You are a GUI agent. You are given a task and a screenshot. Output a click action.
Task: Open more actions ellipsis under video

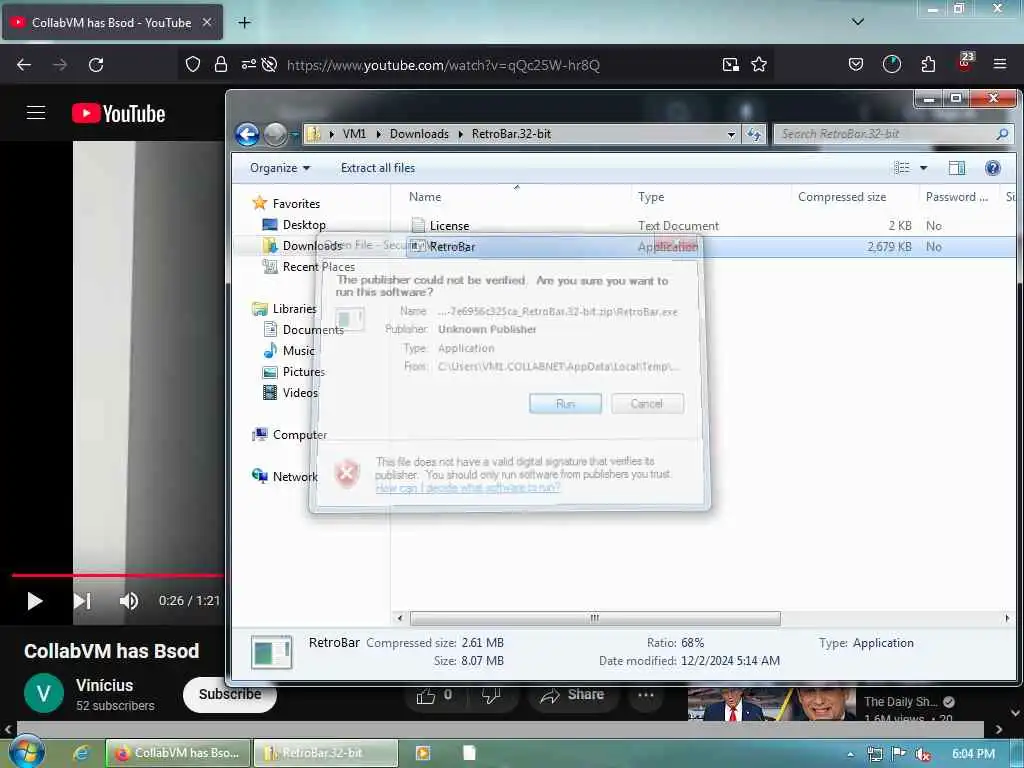(646, 696)
